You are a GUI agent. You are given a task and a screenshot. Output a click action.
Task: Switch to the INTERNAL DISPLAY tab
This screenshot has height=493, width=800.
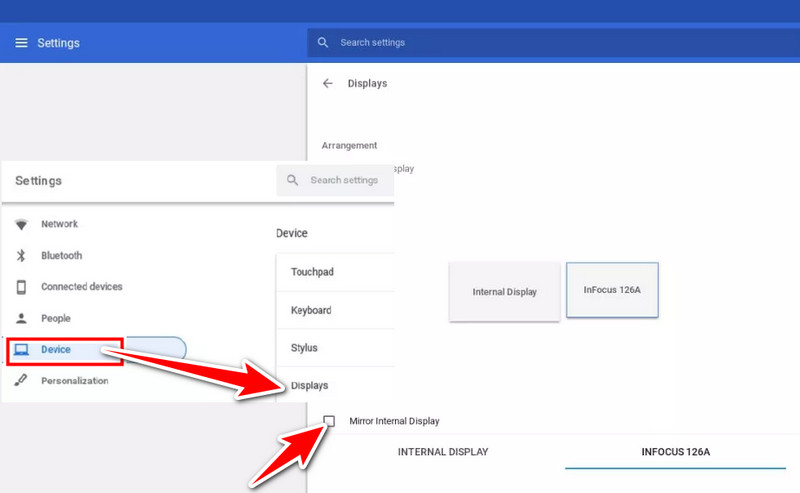pos(443,452)
